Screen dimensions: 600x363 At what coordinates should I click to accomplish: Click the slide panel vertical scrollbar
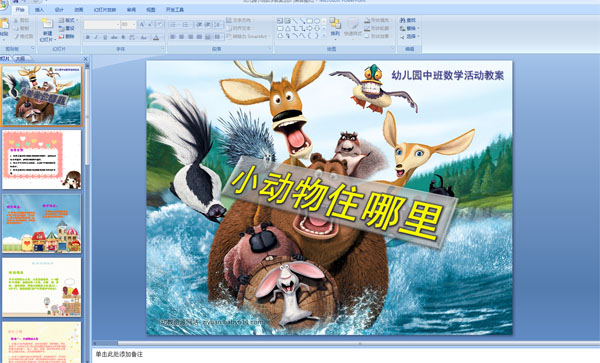point(87,115)
